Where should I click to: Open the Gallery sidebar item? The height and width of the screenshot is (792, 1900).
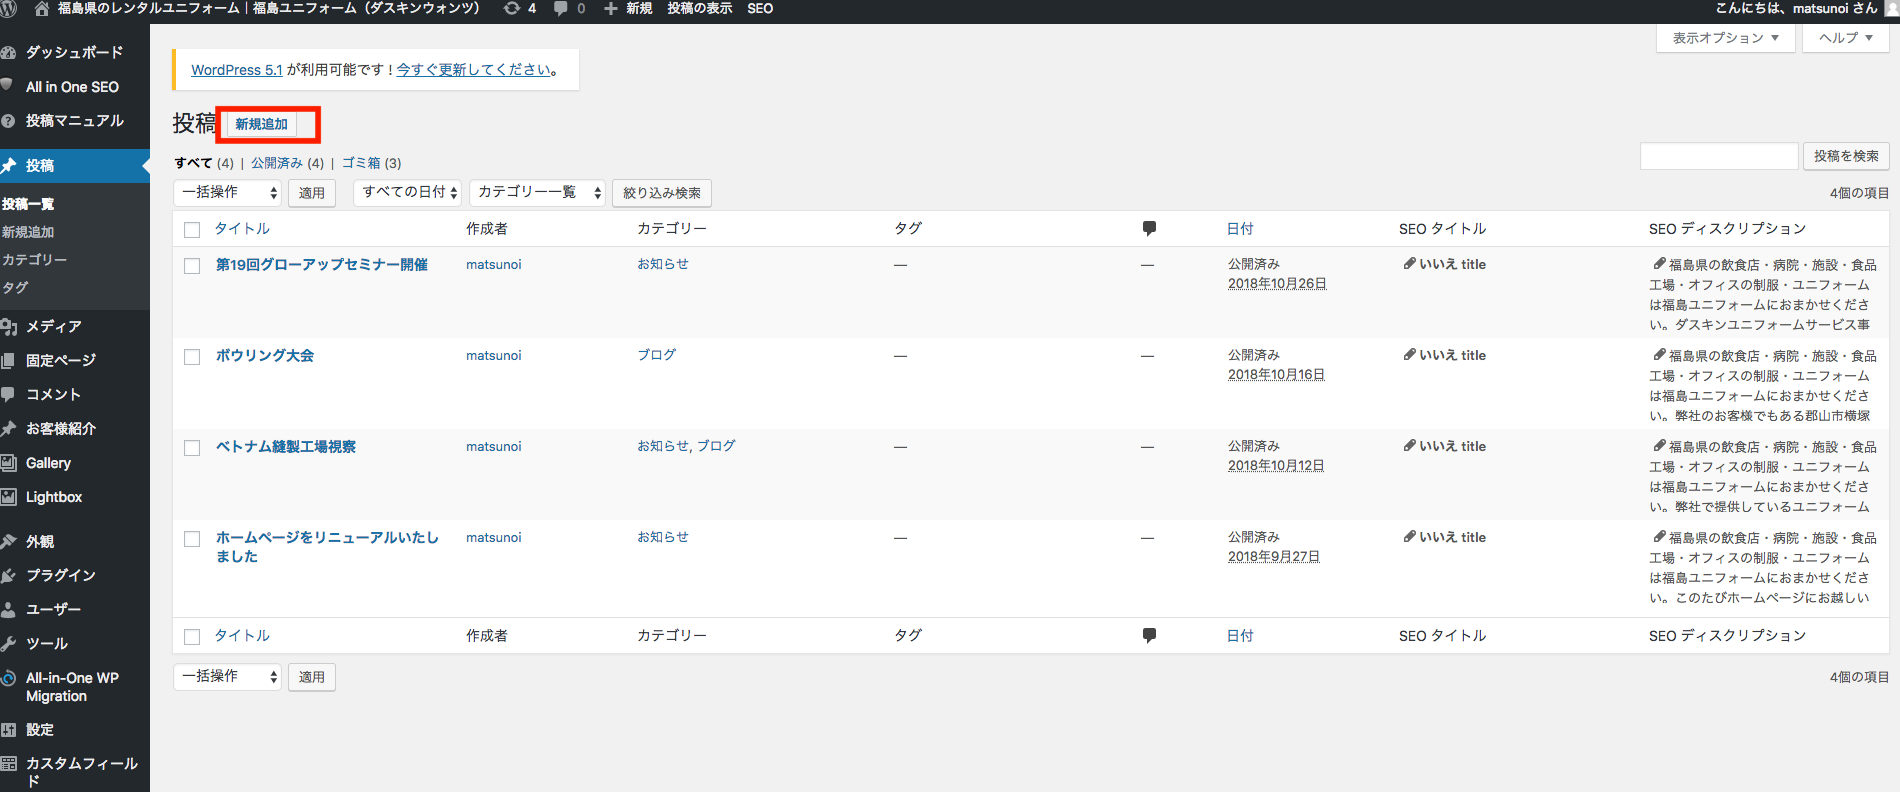point(48,463)
